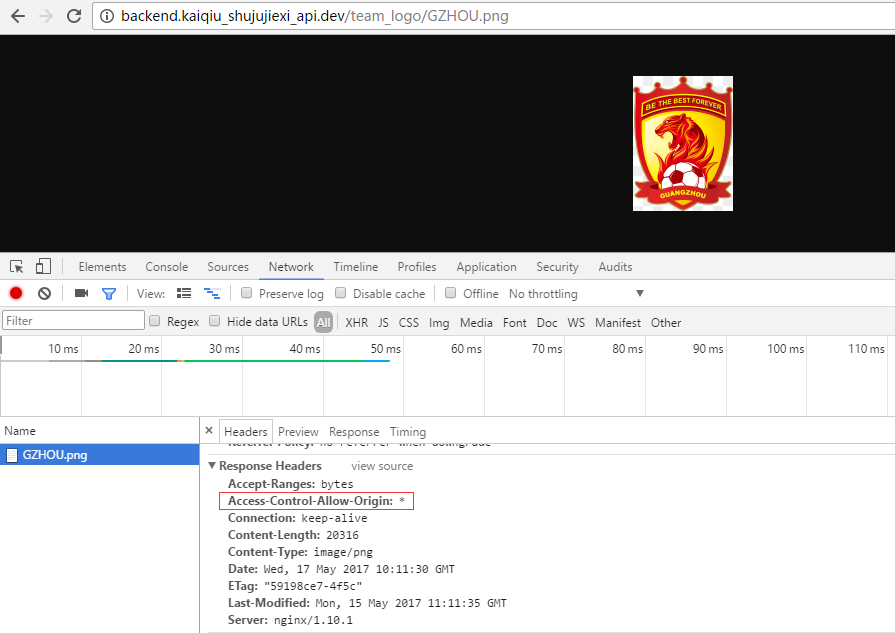Open the Audits tab

tap(615, 267)
